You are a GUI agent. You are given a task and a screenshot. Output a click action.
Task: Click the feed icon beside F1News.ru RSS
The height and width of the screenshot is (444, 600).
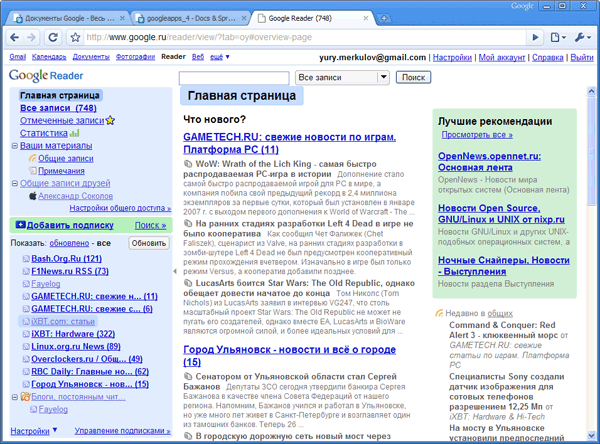[x=26, y=271]
